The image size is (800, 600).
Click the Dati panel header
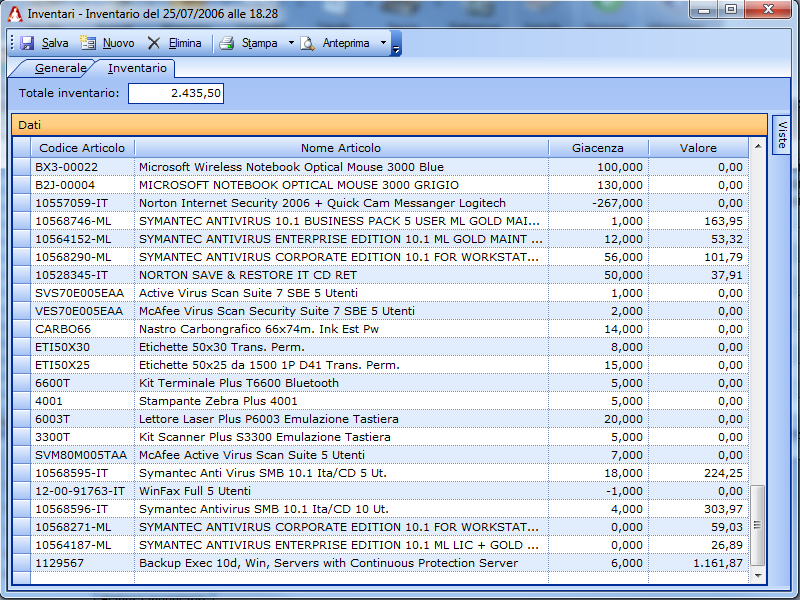[389, 125]
